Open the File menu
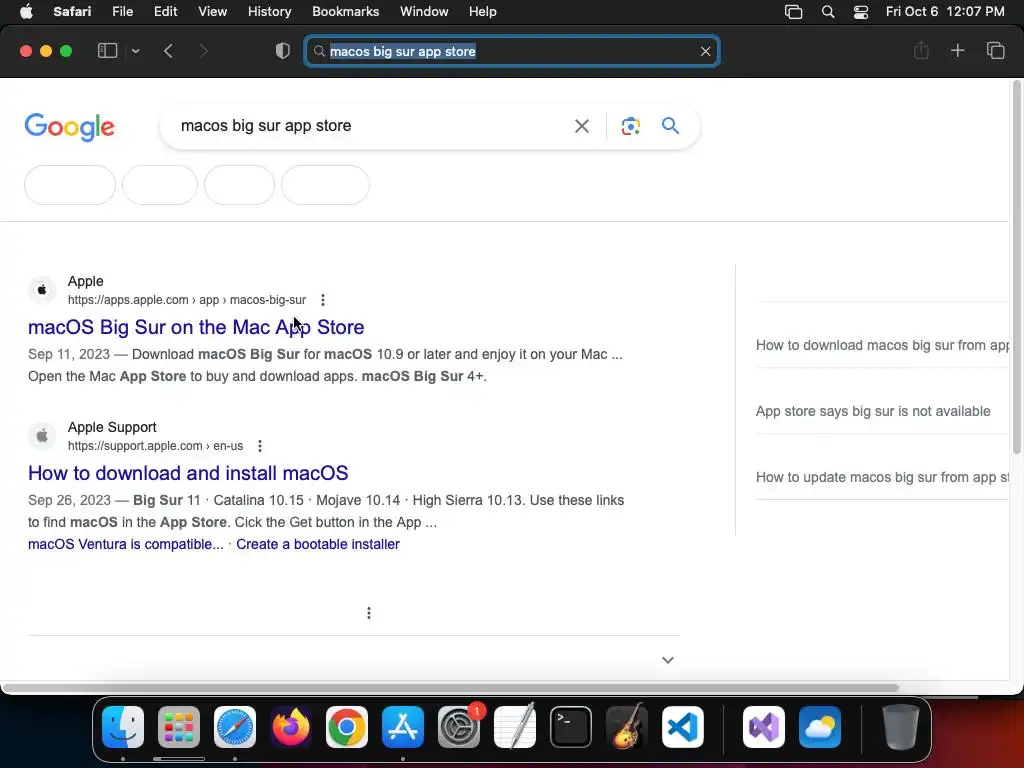Screen dimensions: 1024x768 (x=122, y=12)
